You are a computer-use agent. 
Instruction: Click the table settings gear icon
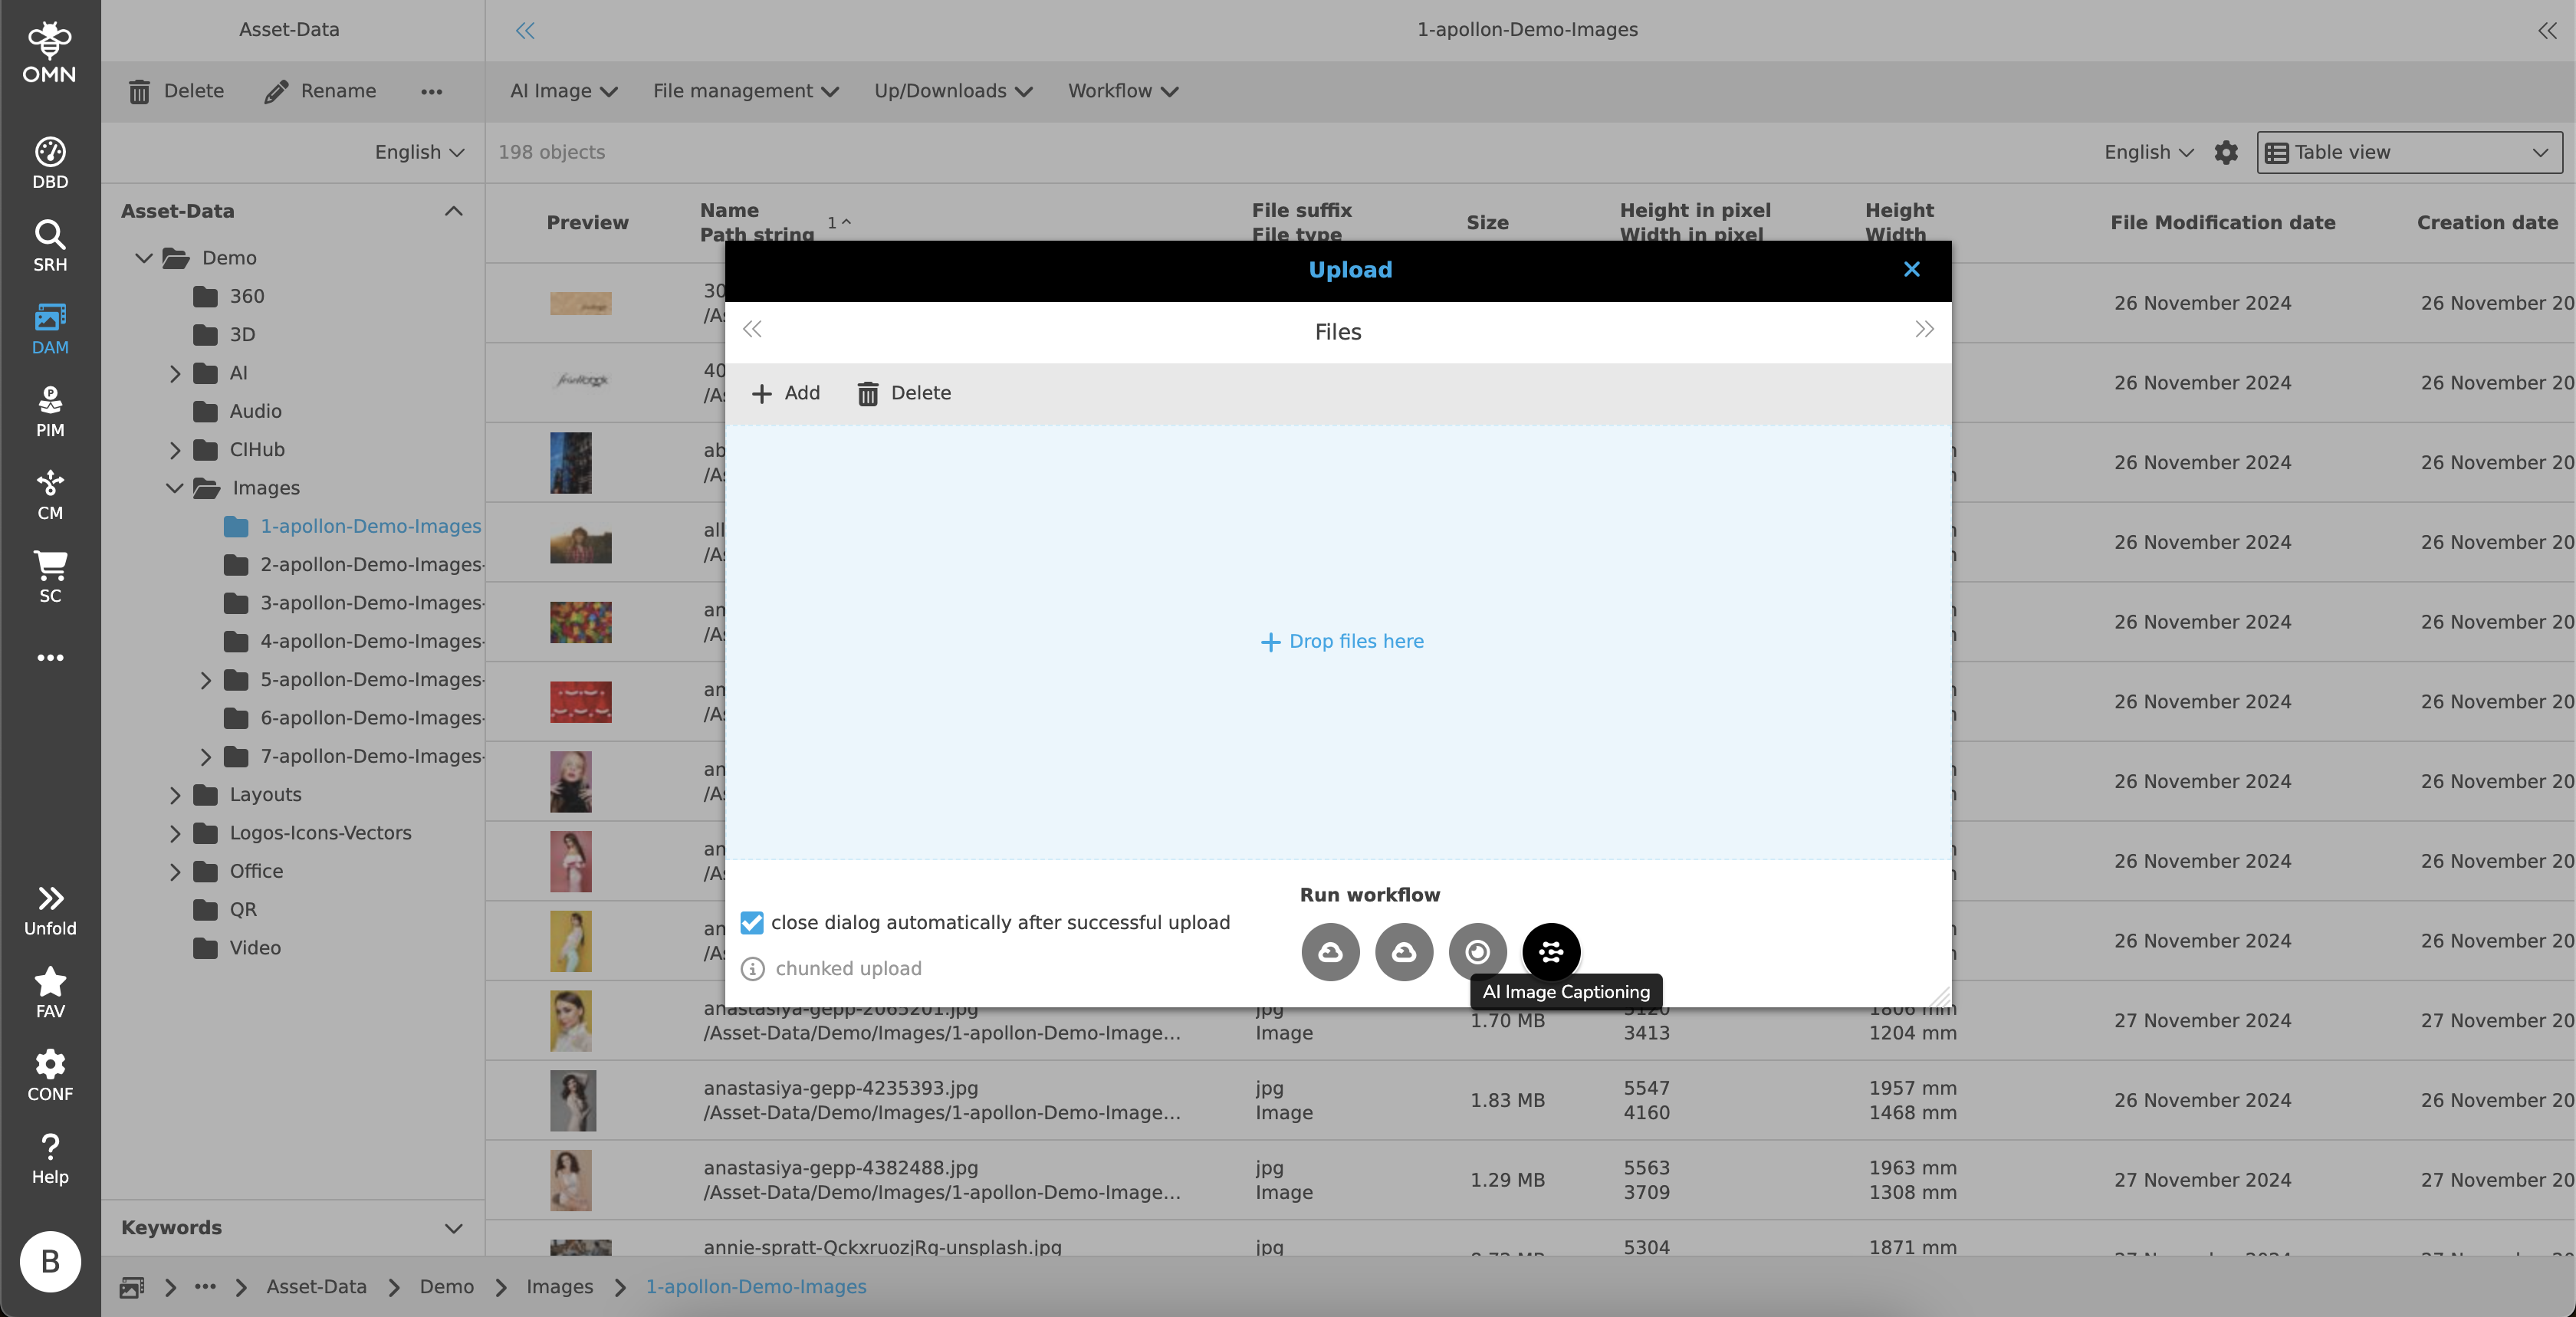2225,152
